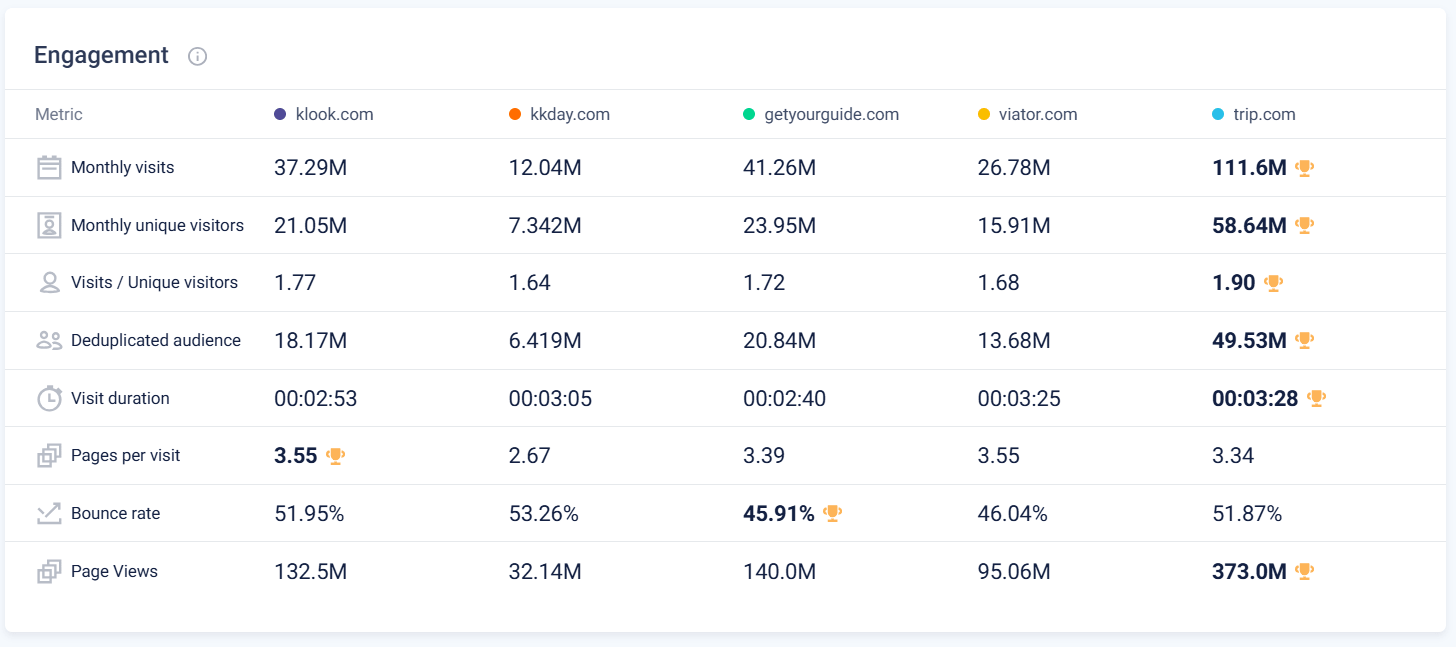The image size is (1456, 647).
Task: Click getyourguide.com unique visitors 23.95M
Action: pyautogui.click(x=780, y=226)
